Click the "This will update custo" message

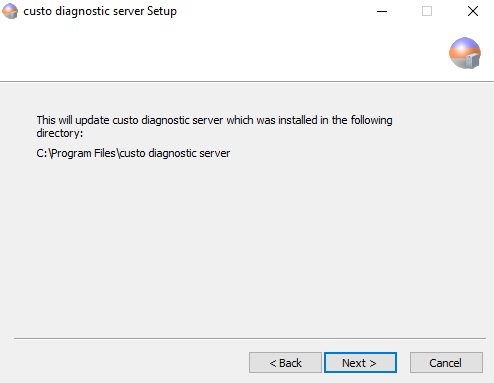pyautogui.click(x=214, y=126)
